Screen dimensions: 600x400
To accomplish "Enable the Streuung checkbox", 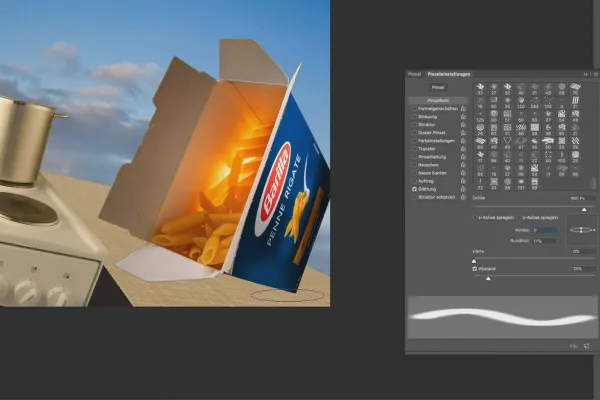I will coord(414,117).
